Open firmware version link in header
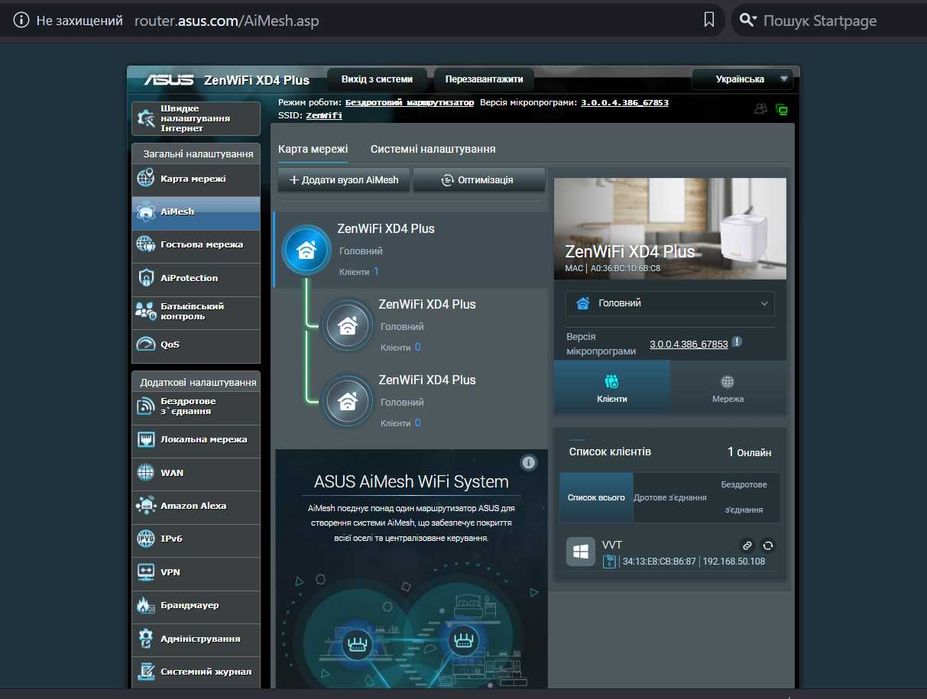This screenshot has height=699, width=927. click(x=624, y=102)
